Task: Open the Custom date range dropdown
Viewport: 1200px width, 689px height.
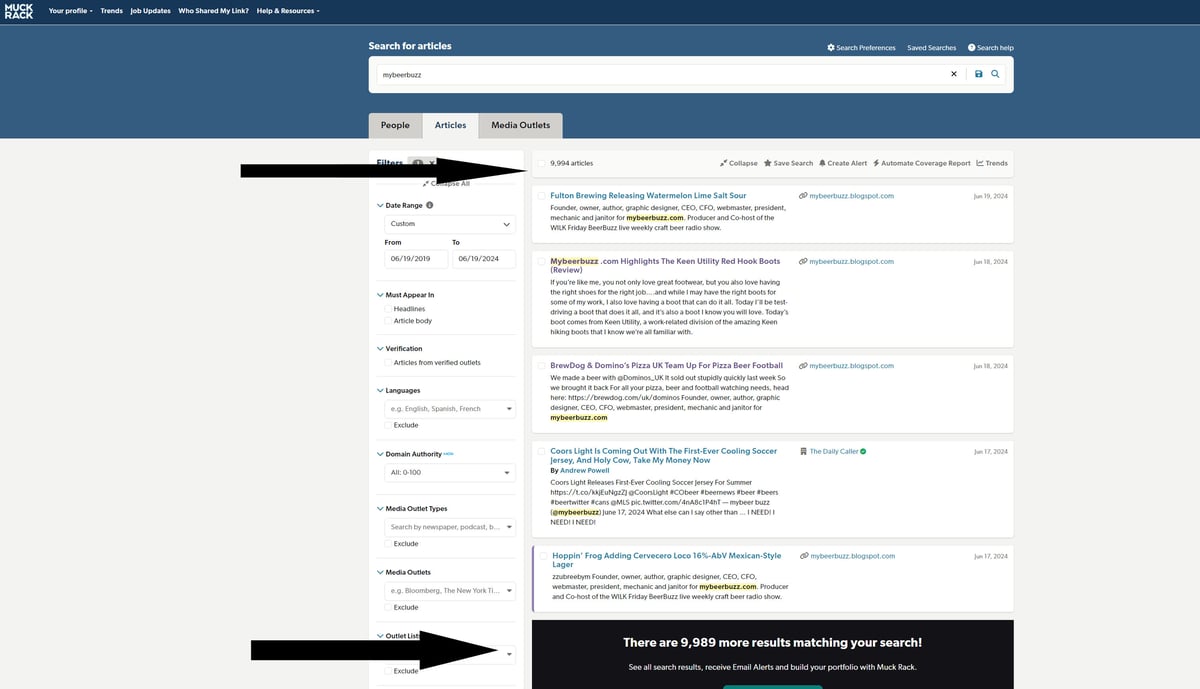Action: 450,224
